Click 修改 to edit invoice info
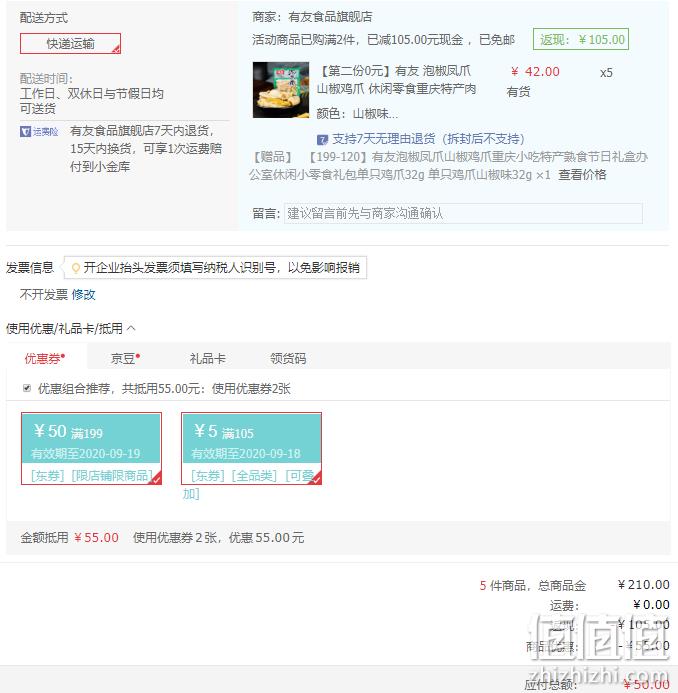This screenshot has width=678, height=693. point(83,294)
